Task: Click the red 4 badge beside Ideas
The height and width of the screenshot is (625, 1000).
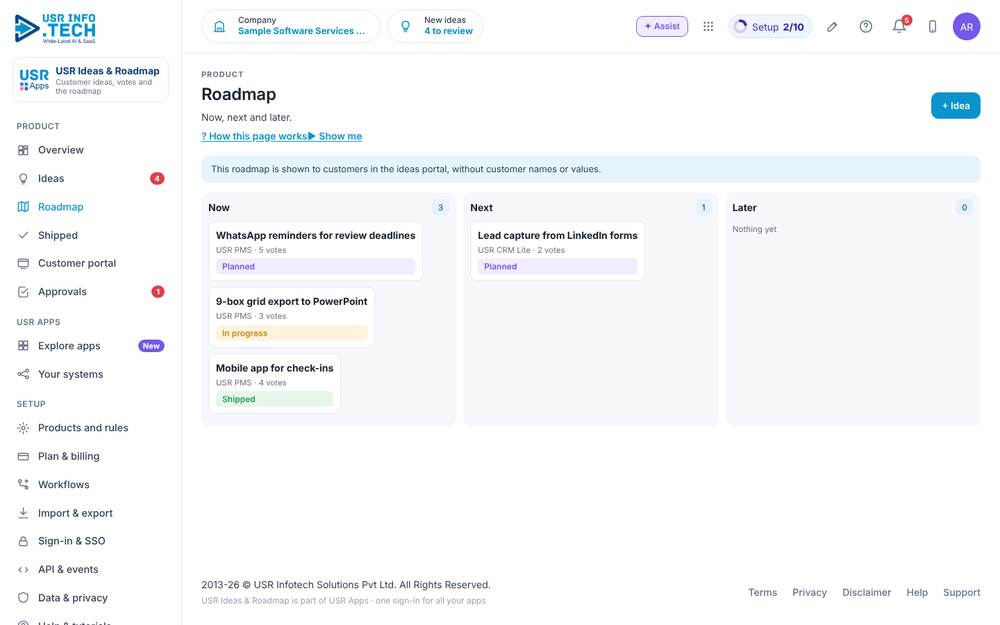Action: [x=157, y=179]
